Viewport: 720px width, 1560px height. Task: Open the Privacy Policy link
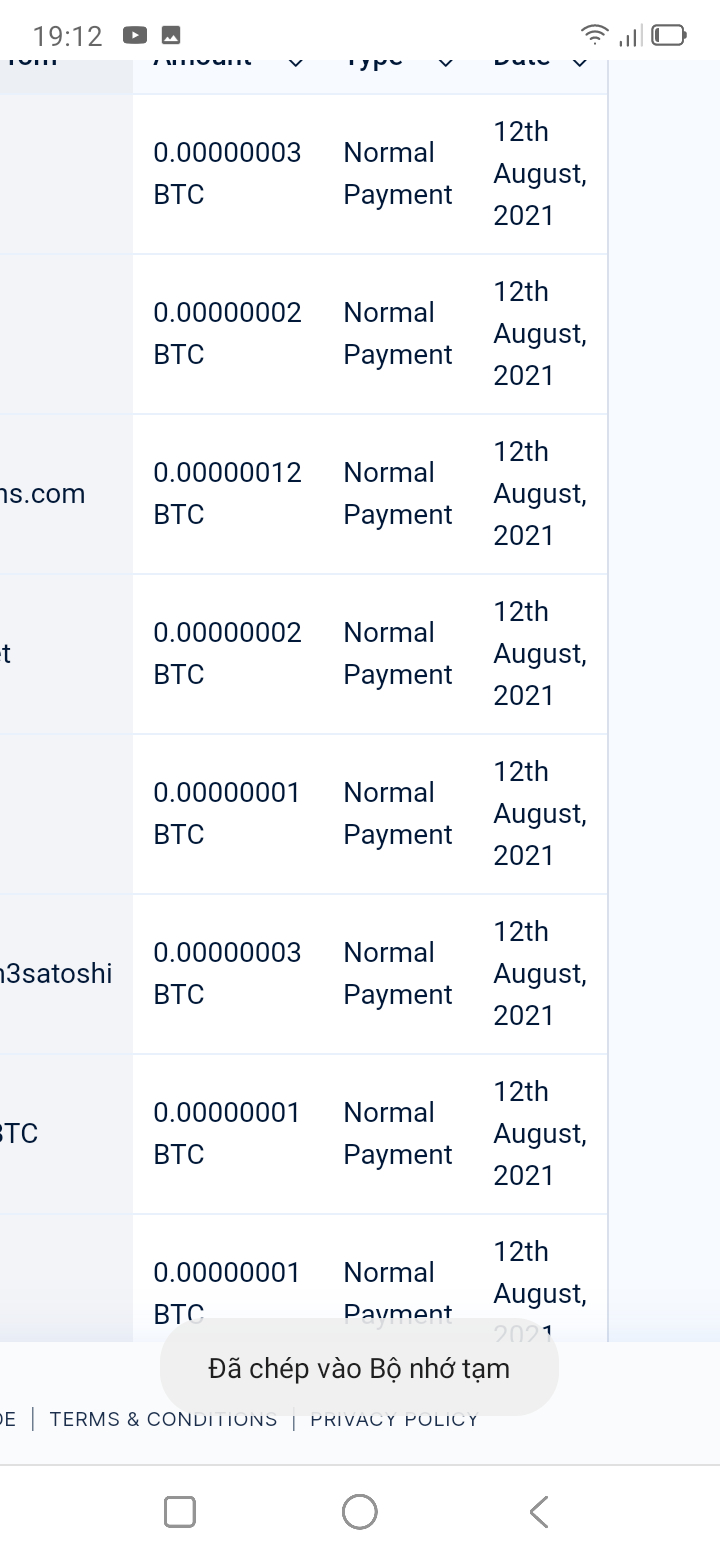click(394, 1419)
